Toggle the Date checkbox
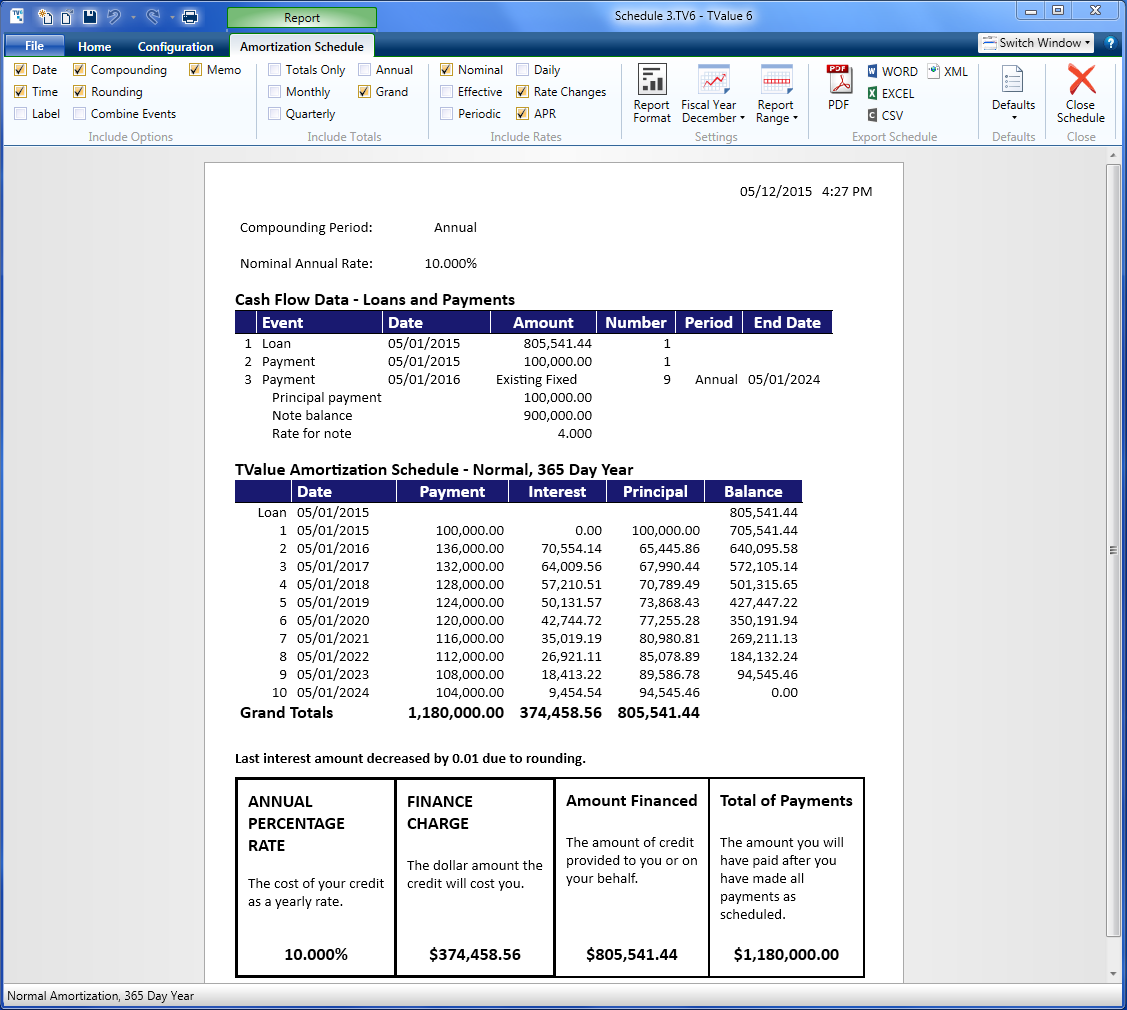 21,70
